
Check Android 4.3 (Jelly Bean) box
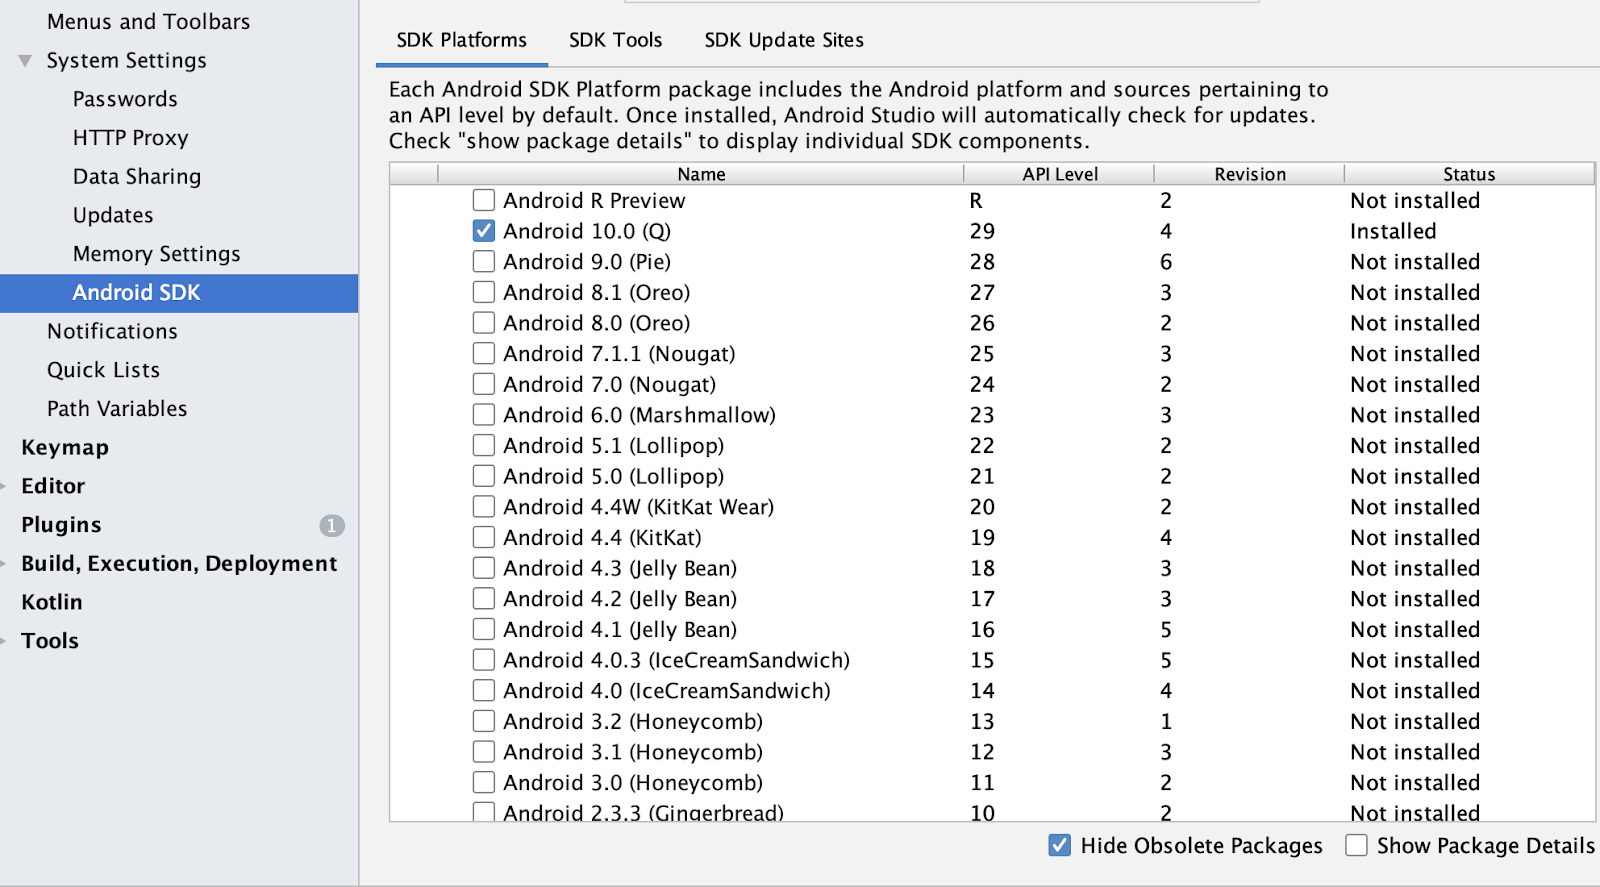[484, 568]
